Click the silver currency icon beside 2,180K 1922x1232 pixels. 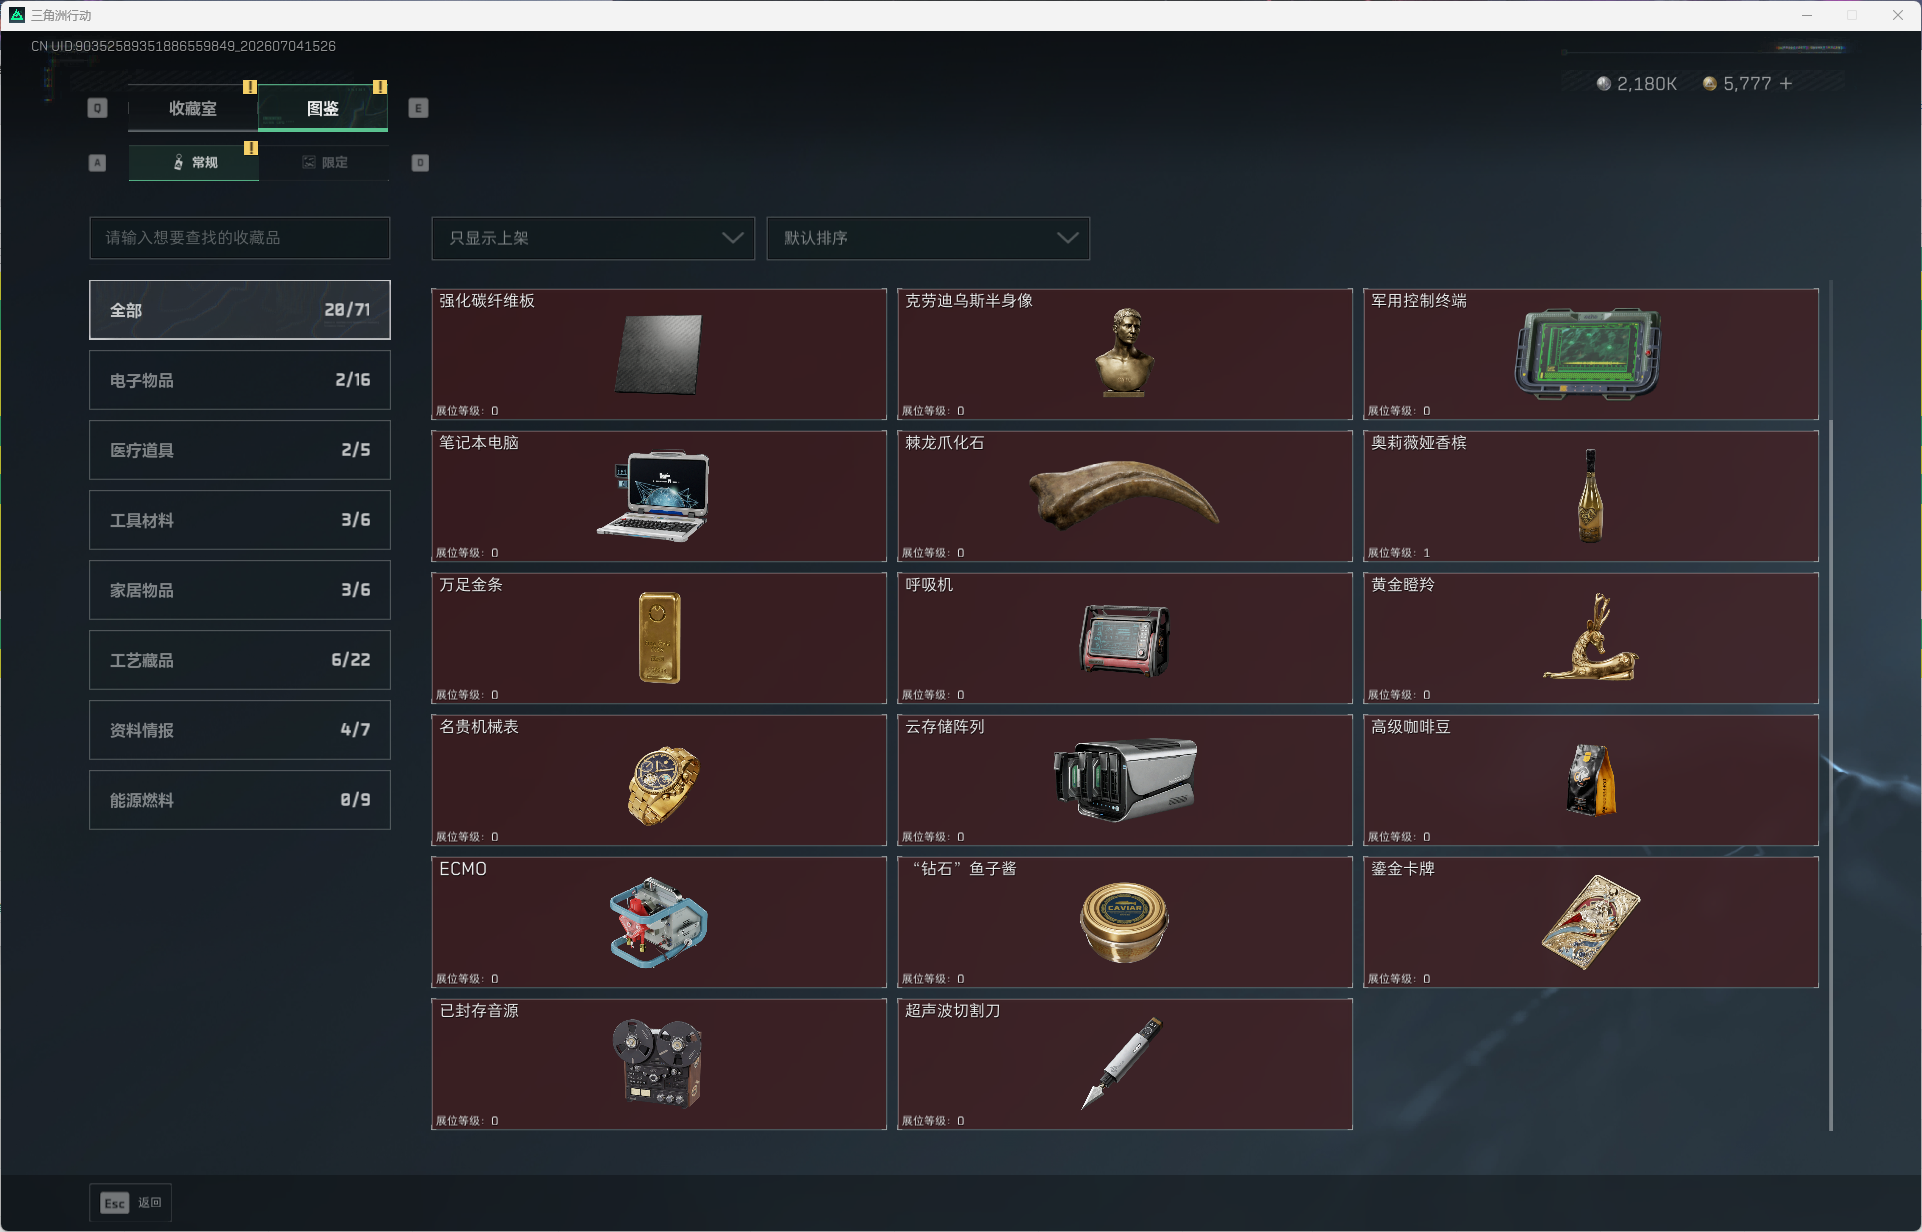tap(1604, 84)
